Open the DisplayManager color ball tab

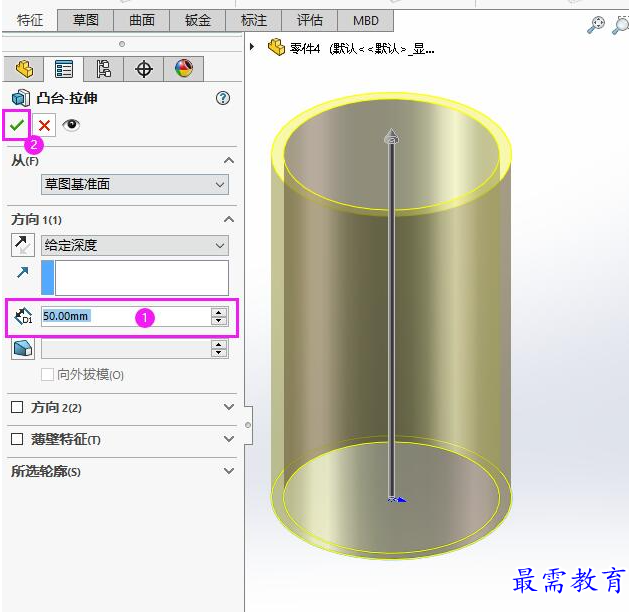(184, 69)
